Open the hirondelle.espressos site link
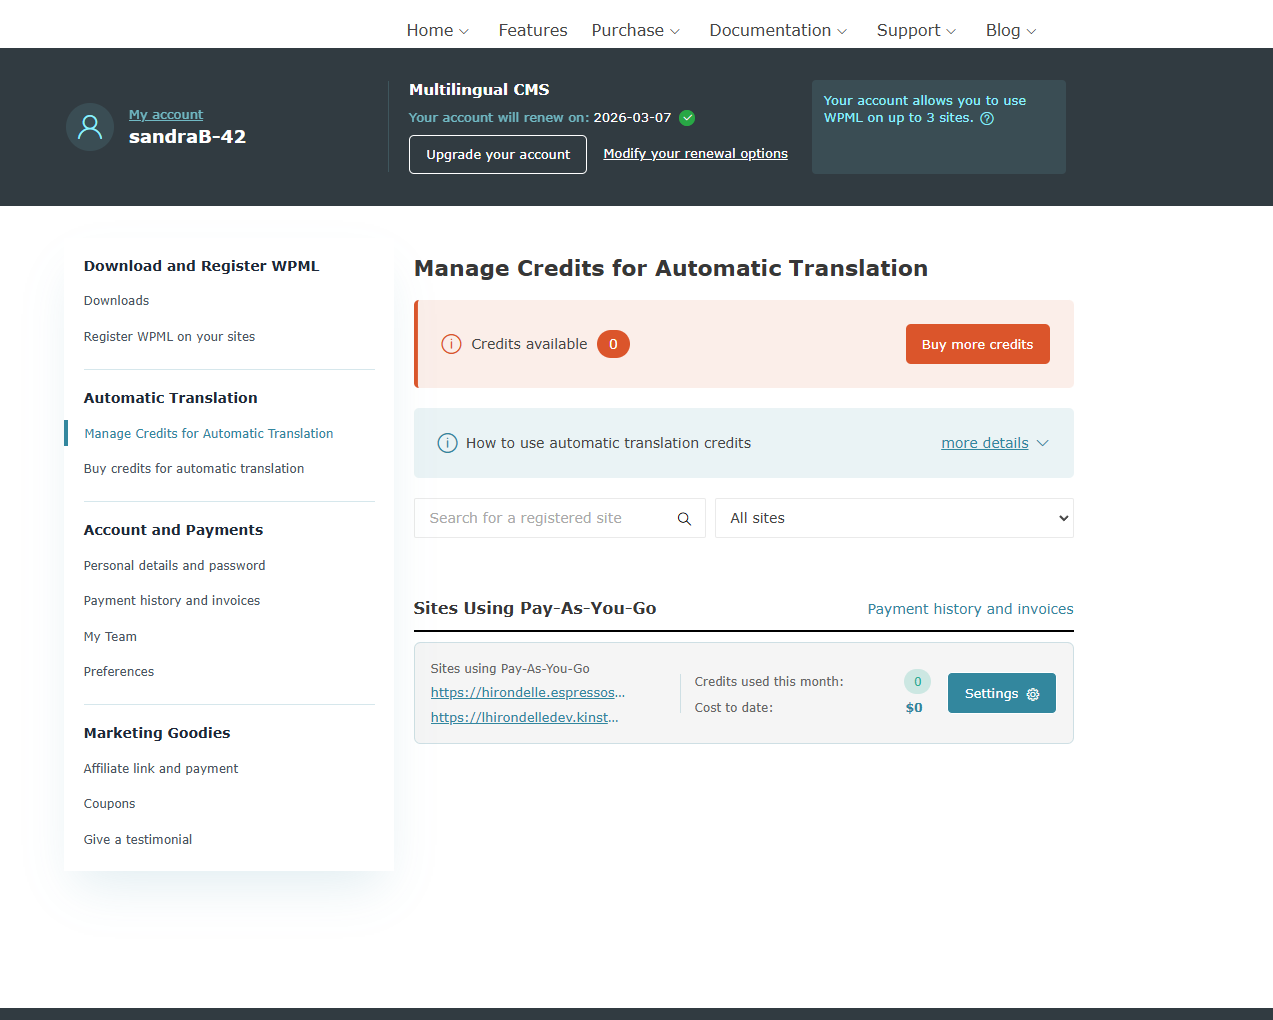 tap(528, 693)
